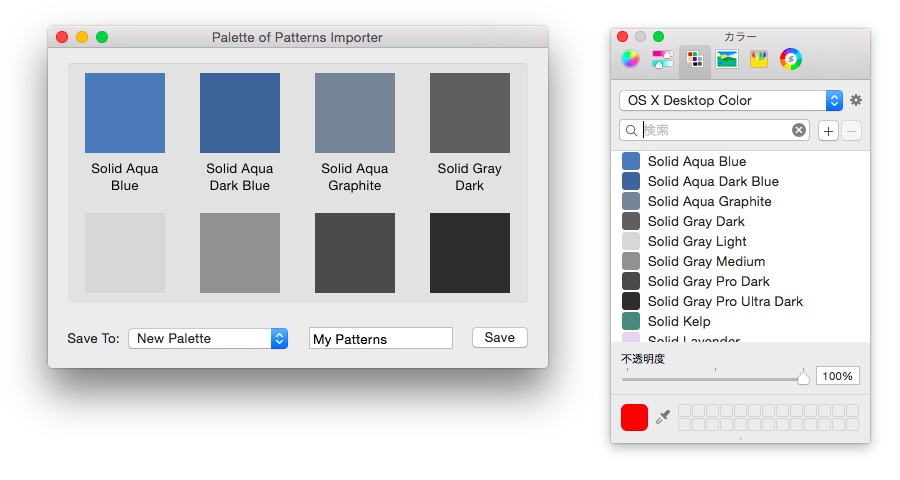This screenshot has width=900, height=480.
Task: Click the 100% opacity value field
Action: [x=838, y=376]
